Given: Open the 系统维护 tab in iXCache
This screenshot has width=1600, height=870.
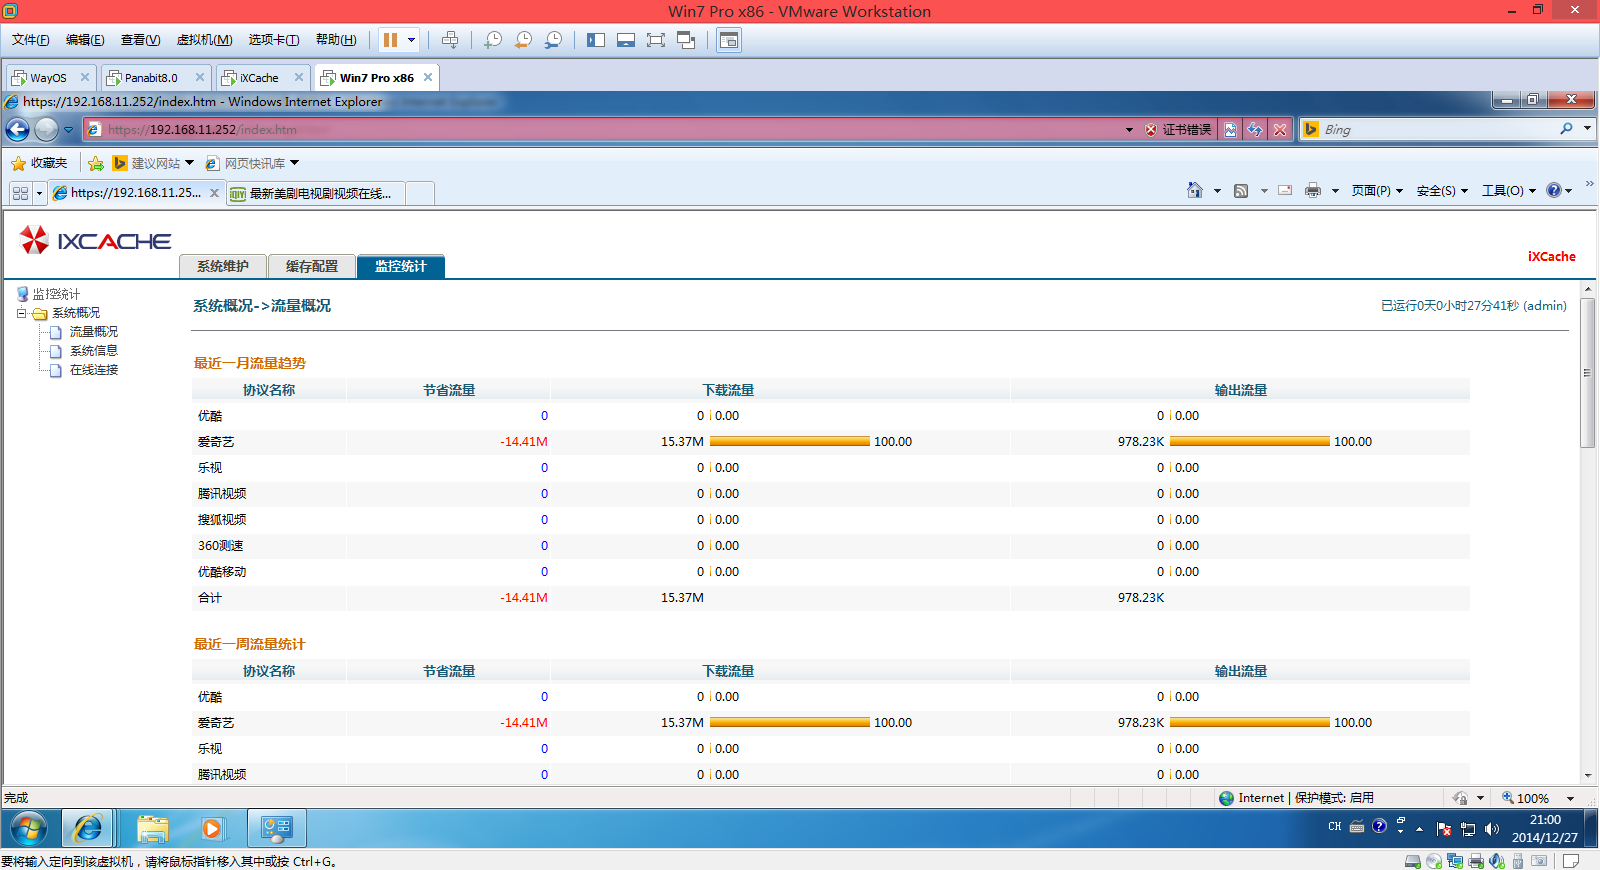Looking at the screenshot, I should 222,266.
